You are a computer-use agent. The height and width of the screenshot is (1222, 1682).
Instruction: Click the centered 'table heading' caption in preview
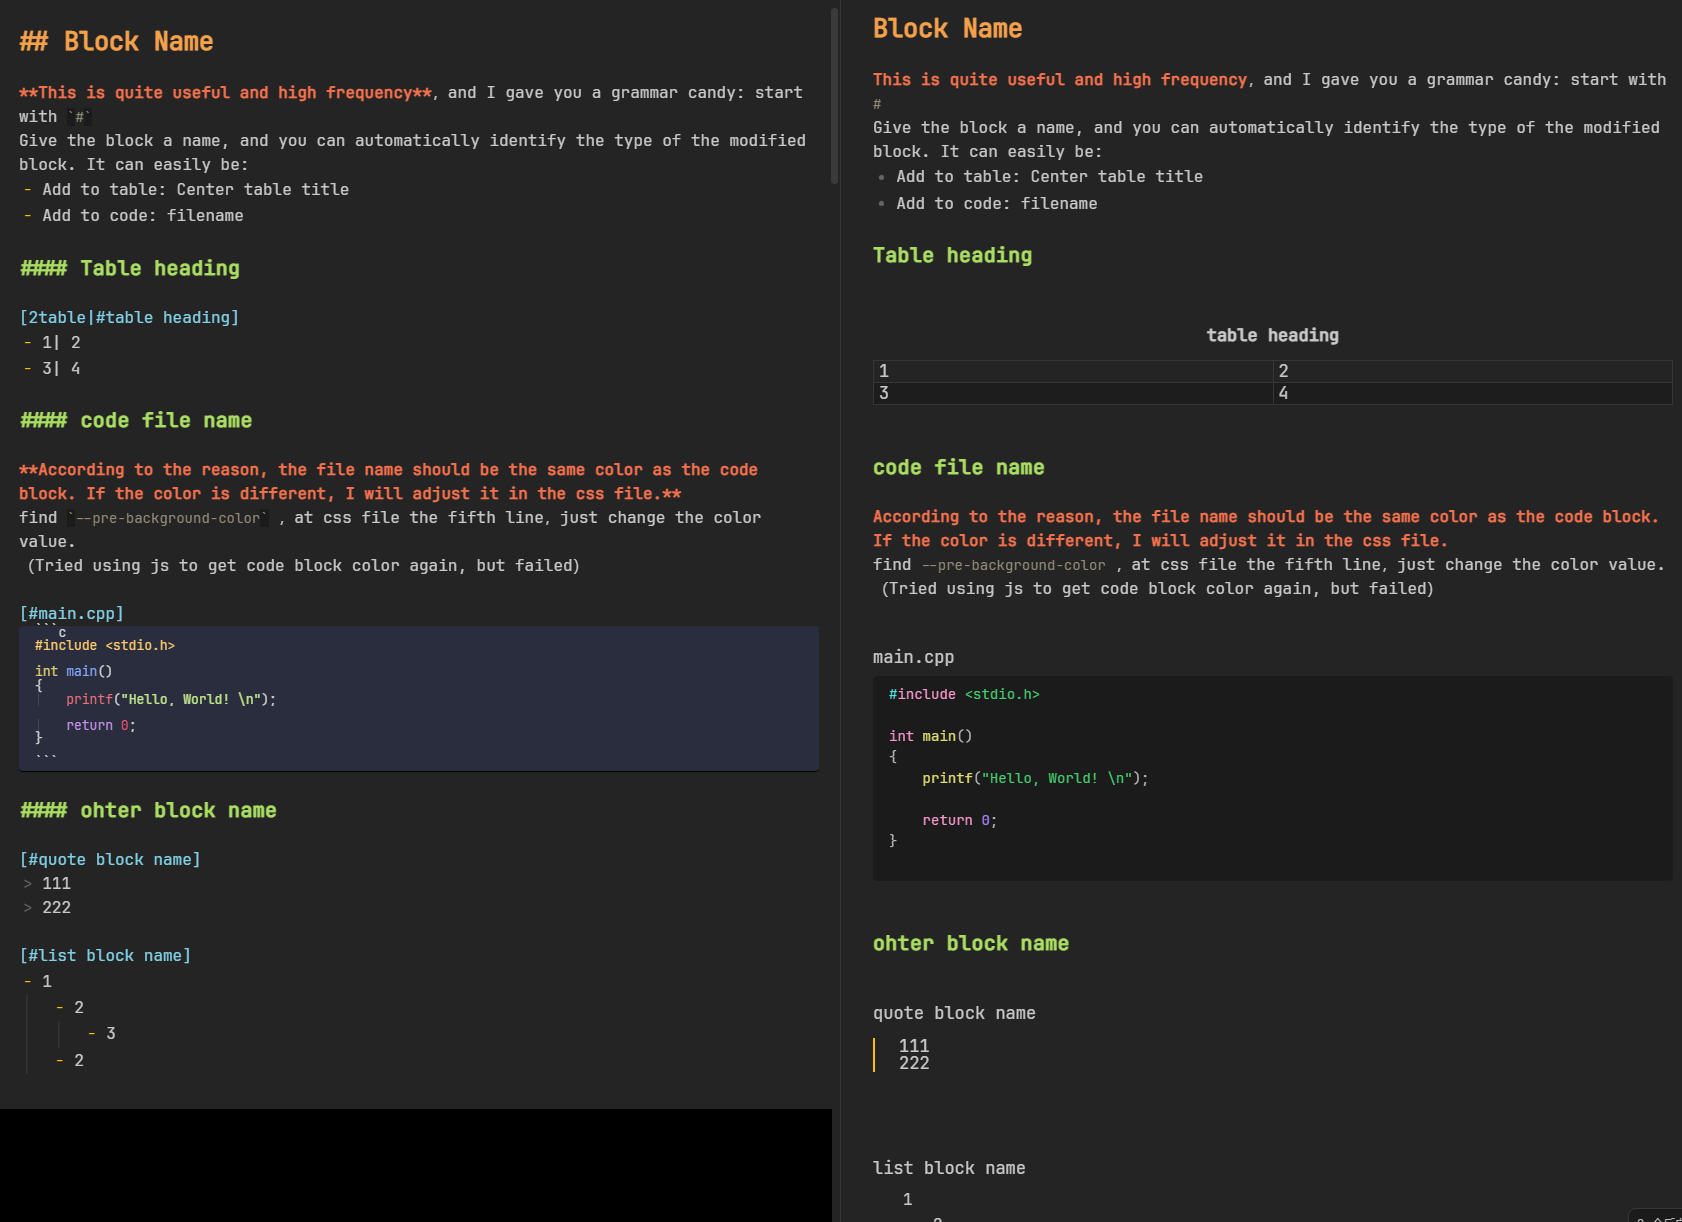coord(1272,335)
